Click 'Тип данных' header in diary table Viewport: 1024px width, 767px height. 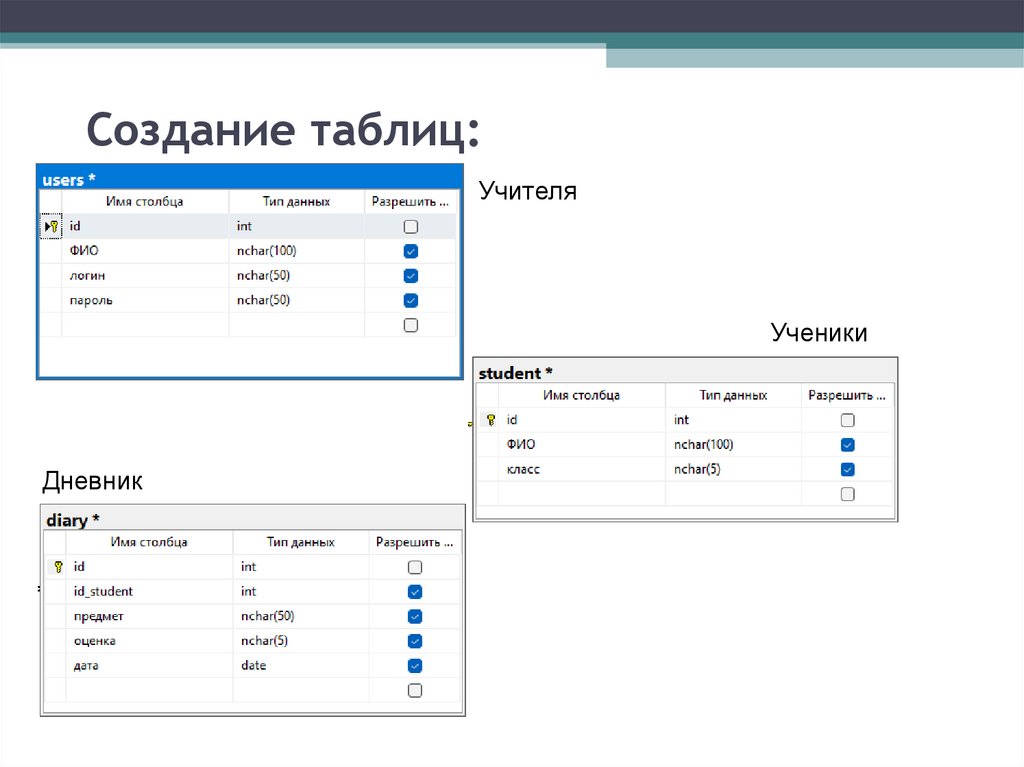300,542
